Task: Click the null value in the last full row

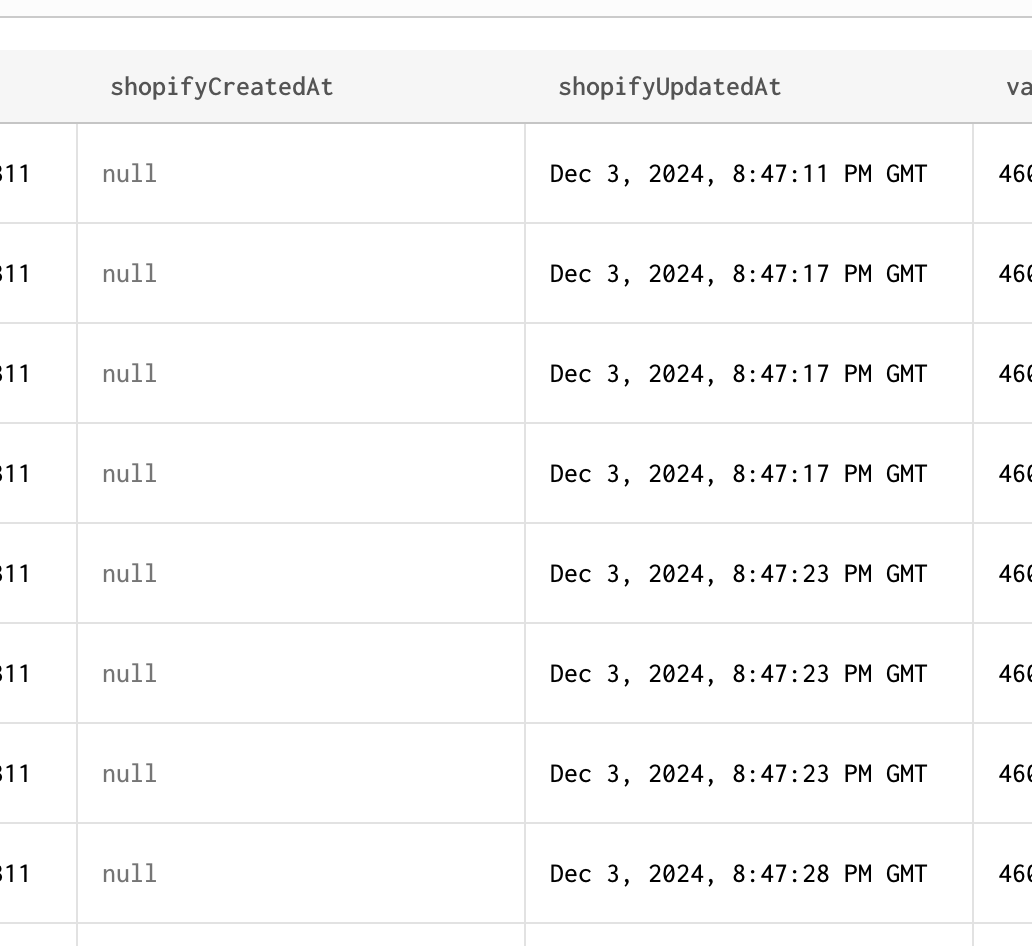Action: pyautogui.click(x=129, y=873)
